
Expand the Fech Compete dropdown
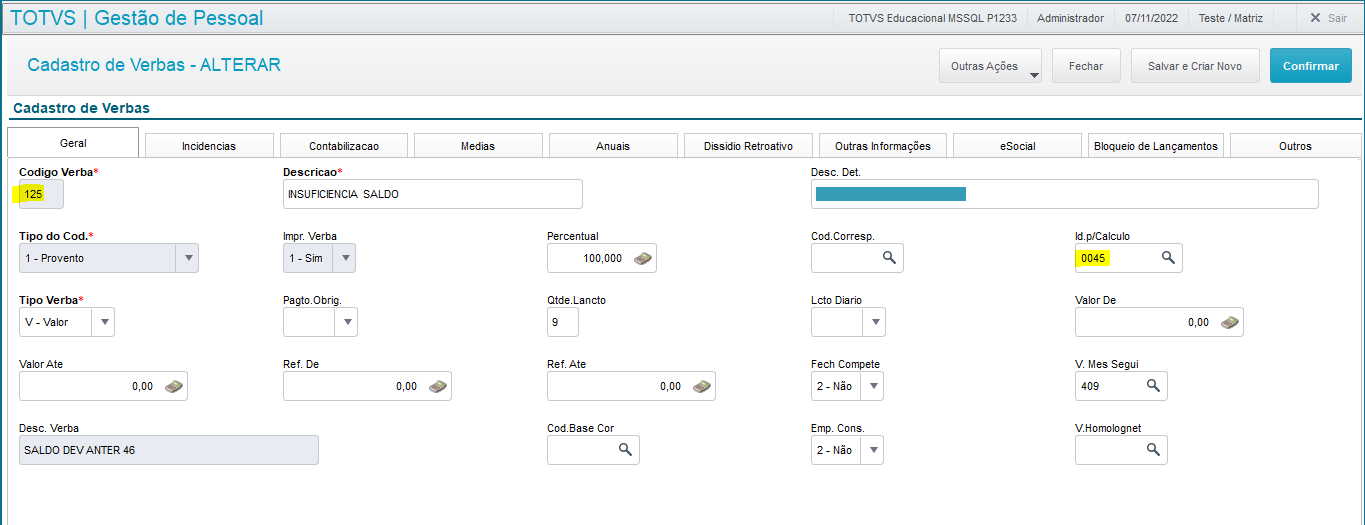(x=872, y=386)
